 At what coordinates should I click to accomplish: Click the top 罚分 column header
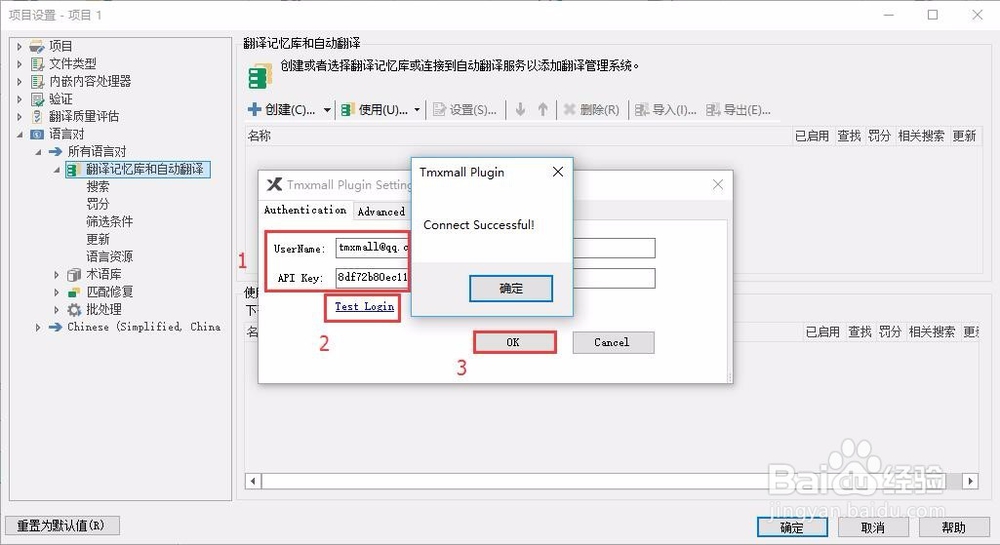(x=879, y=136)
